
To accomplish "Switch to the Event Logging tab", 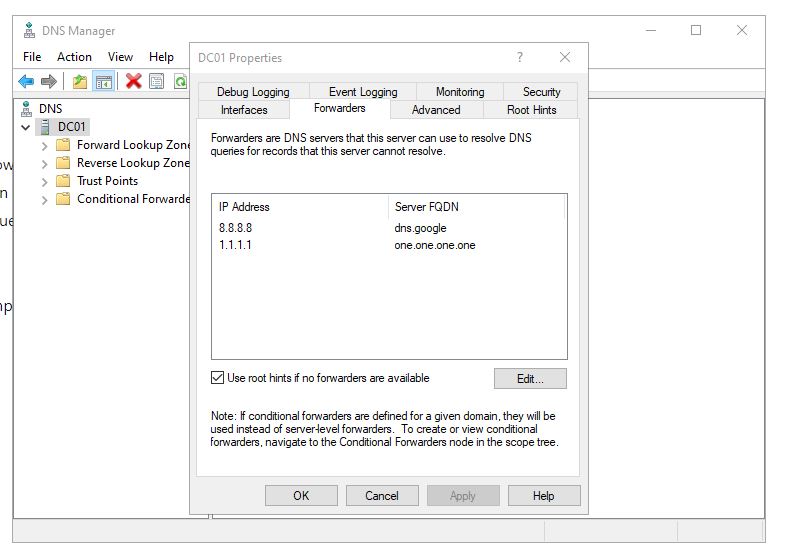I will click(363, 92).
